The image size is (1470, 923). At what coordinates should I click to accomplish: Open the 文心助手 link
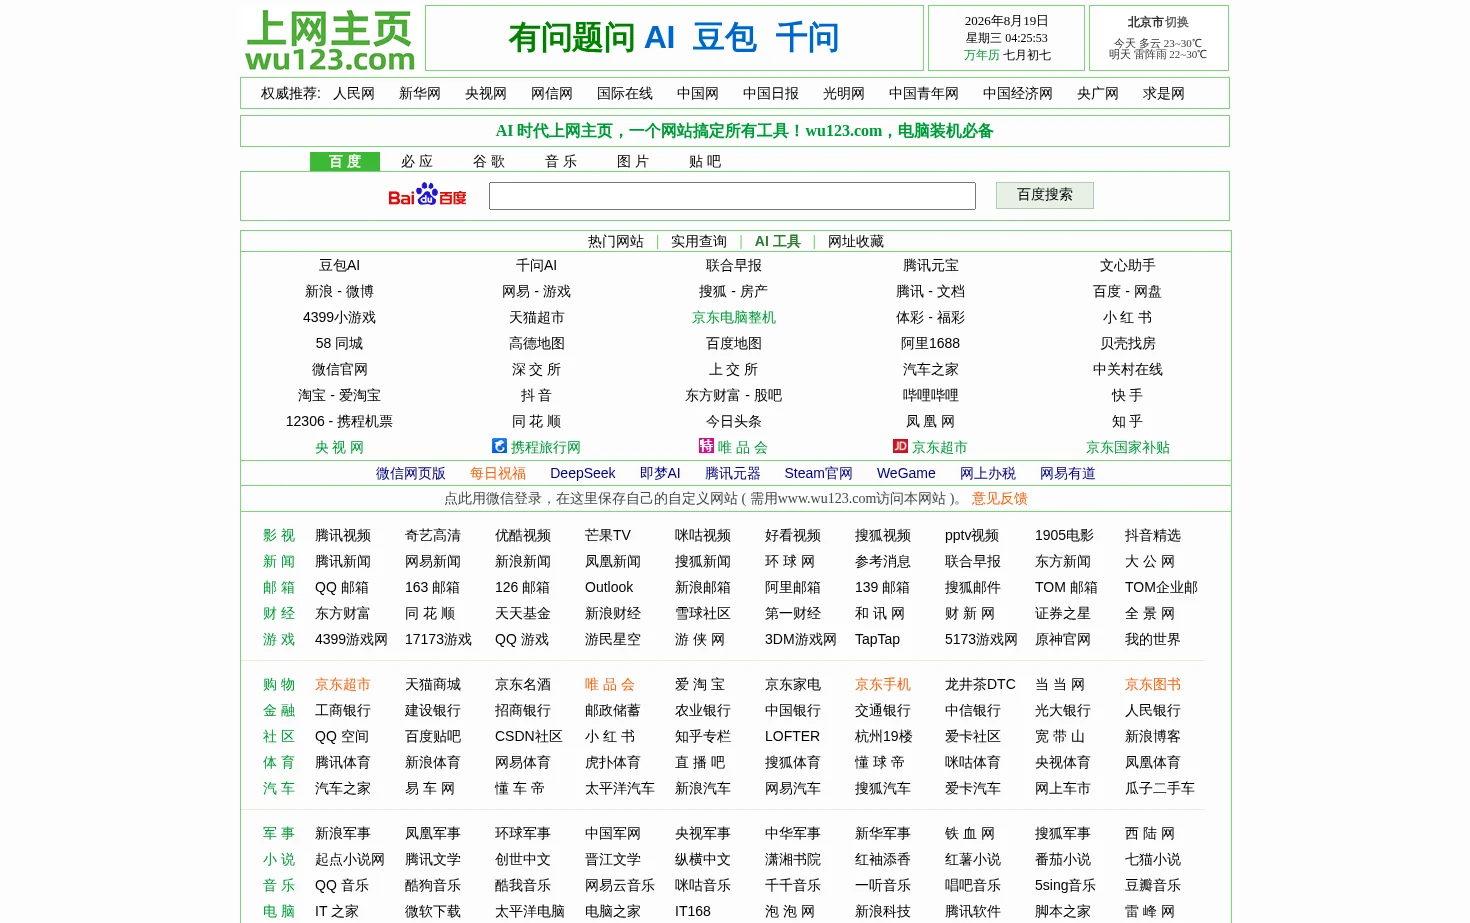[x=1128, y=266]
